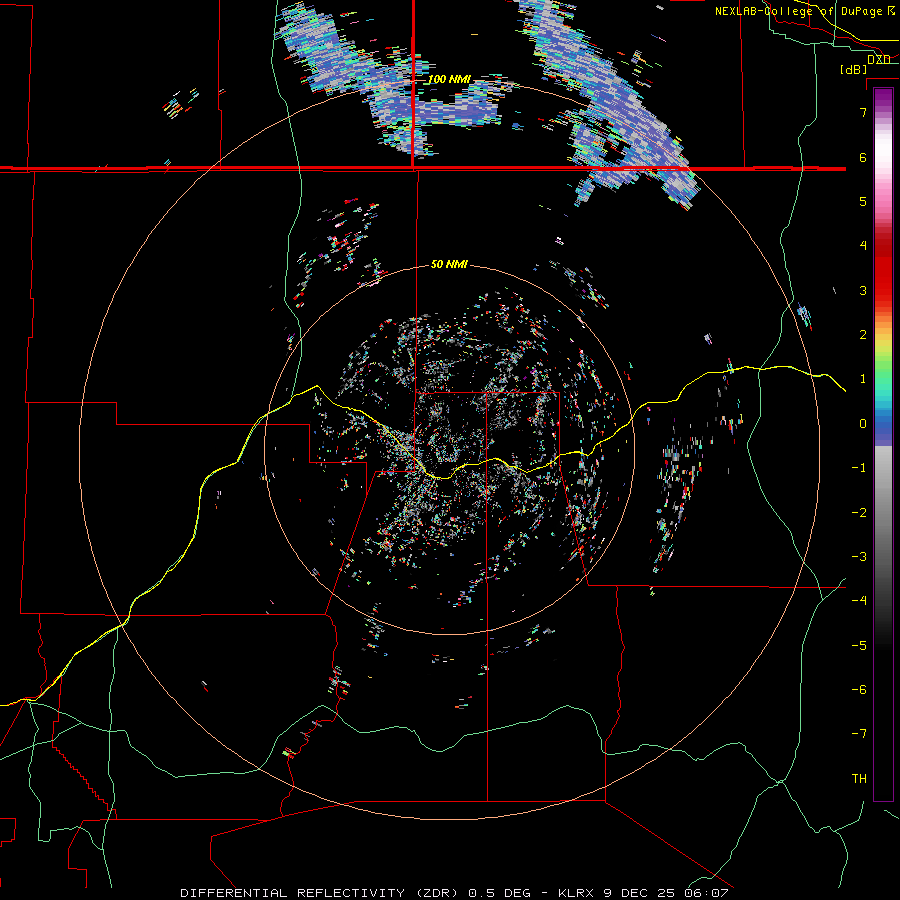Click the 50 NMI range ring label

pos(449,264)
